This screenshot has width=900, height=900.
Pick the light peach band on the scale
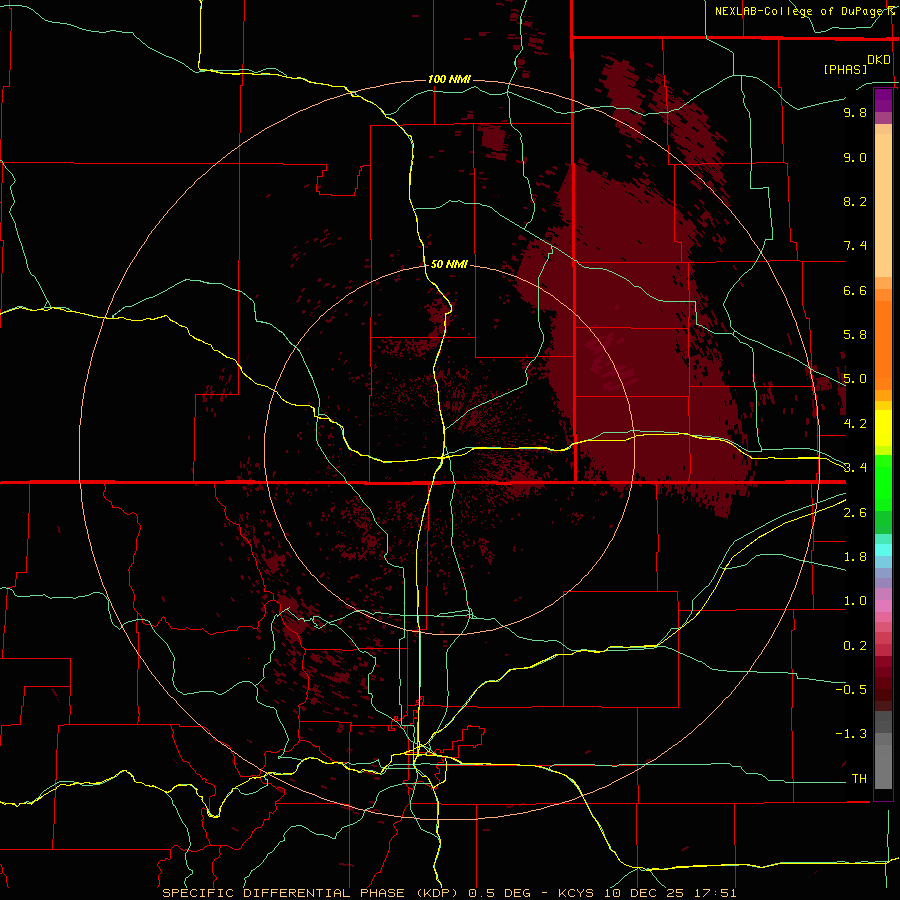883,205
